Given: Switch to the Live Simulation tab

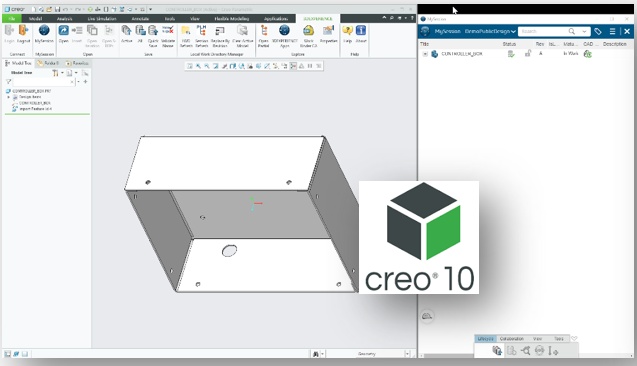Looking at the screenshot, I should point(102,19).
